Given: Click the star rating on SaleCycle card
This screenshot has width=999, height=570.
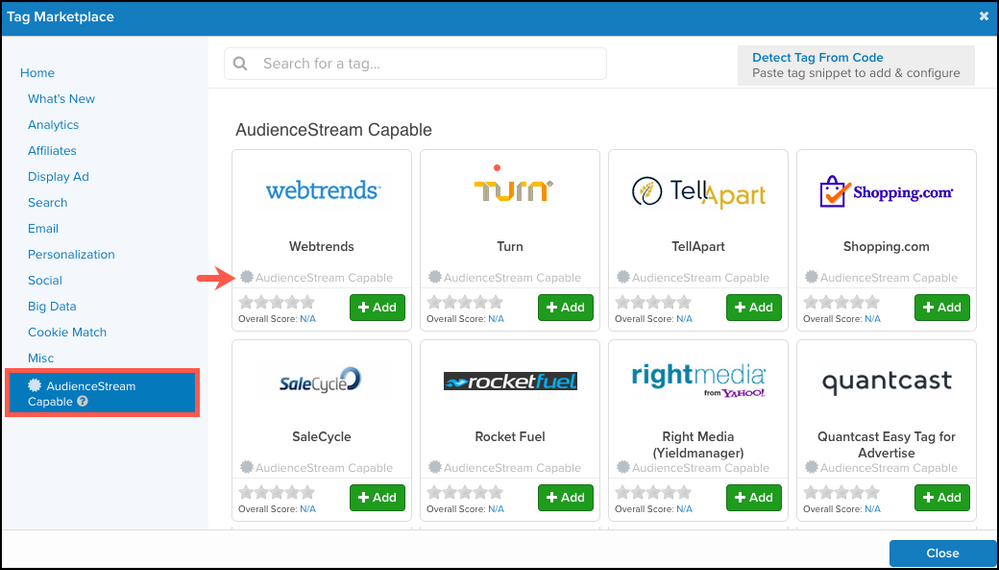Looking at the screenshot, I should pos(277,492).
